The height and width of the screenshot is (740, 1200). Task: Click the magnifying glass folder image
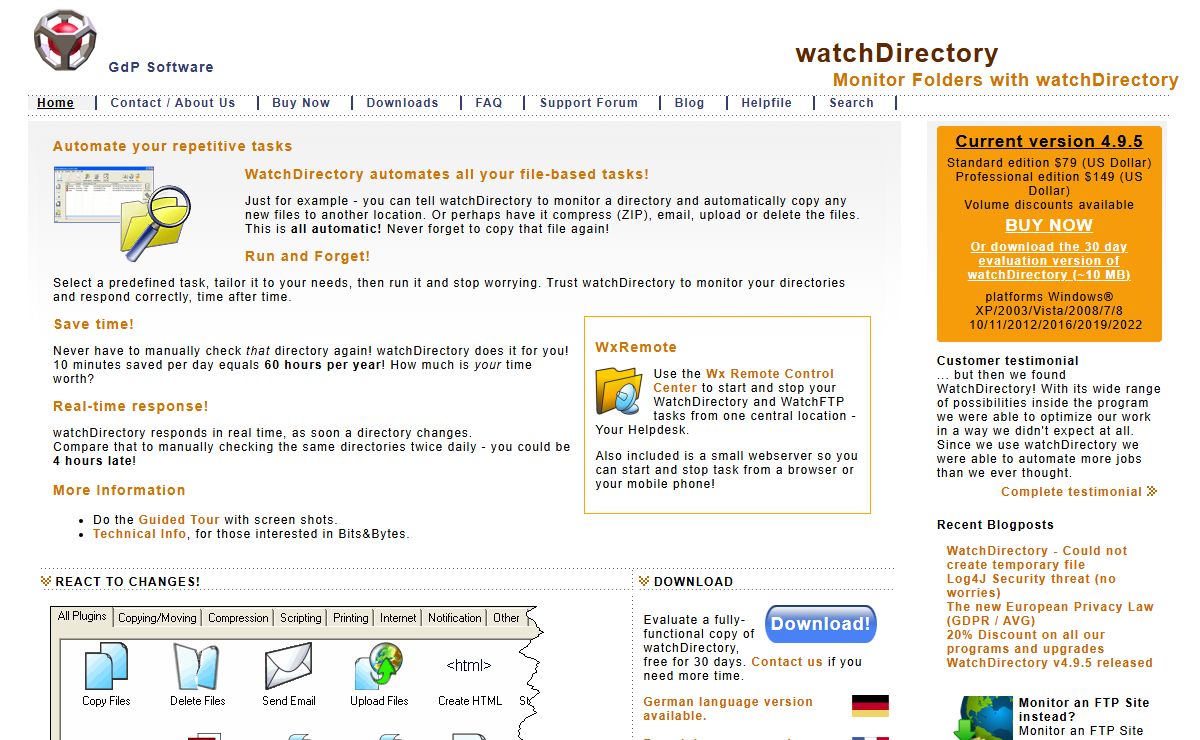pyautogui.click(x=123, y=215)
